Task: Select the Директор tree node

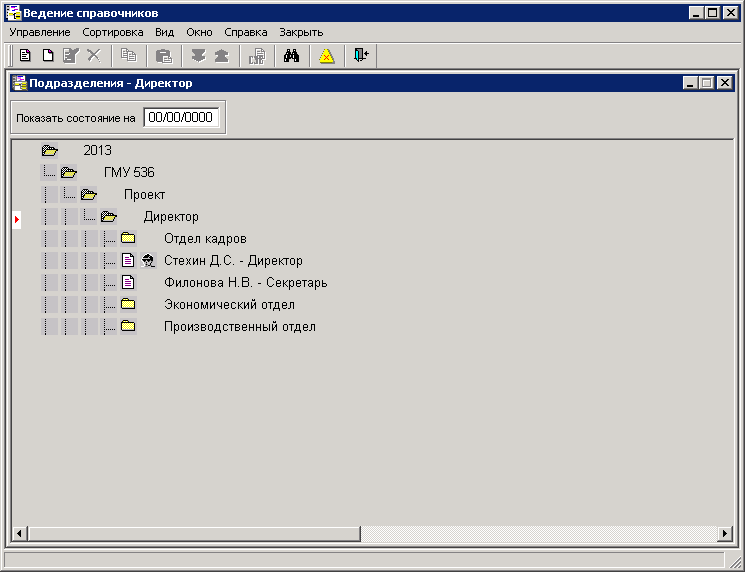Action: (x=171, y=217)
